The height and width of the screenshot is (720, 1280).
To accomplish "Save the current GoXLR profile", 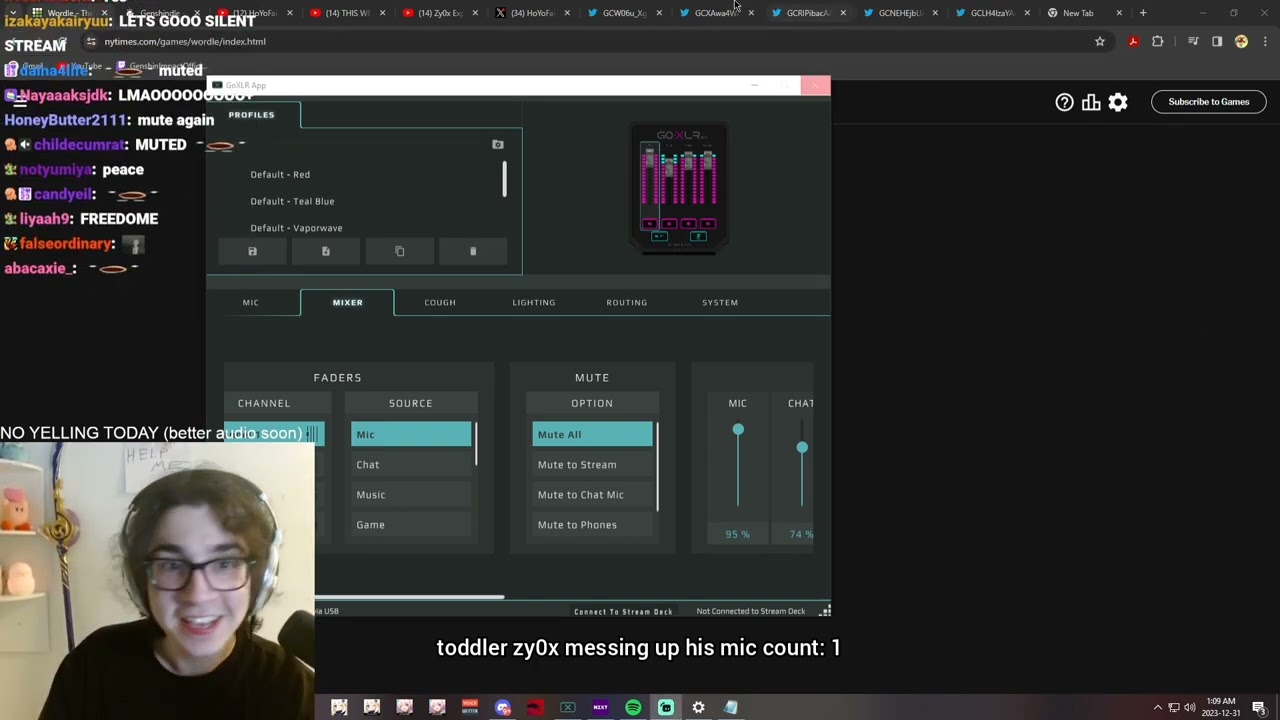I will [x=252, y=251].
